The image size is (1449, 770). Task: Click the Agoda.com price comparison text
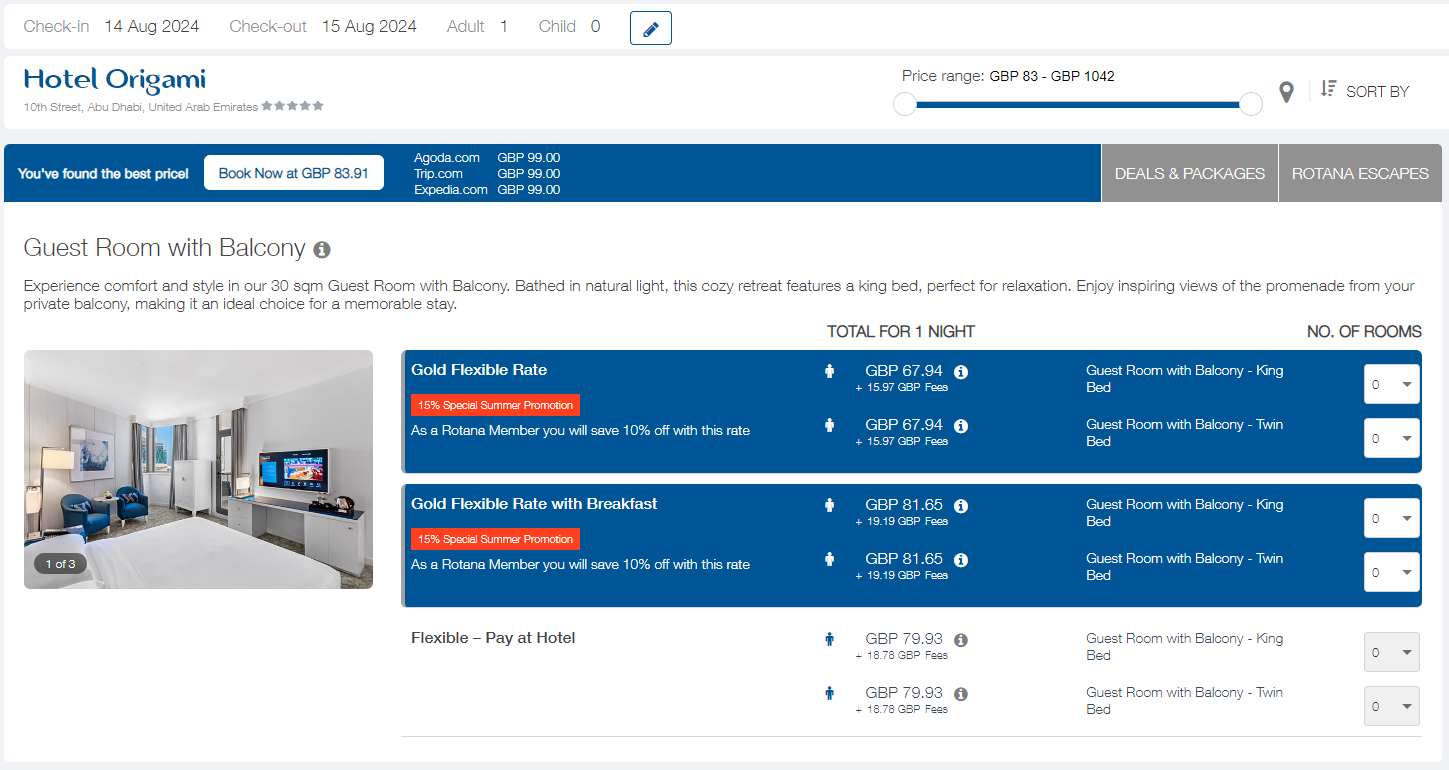click(487, 157)
